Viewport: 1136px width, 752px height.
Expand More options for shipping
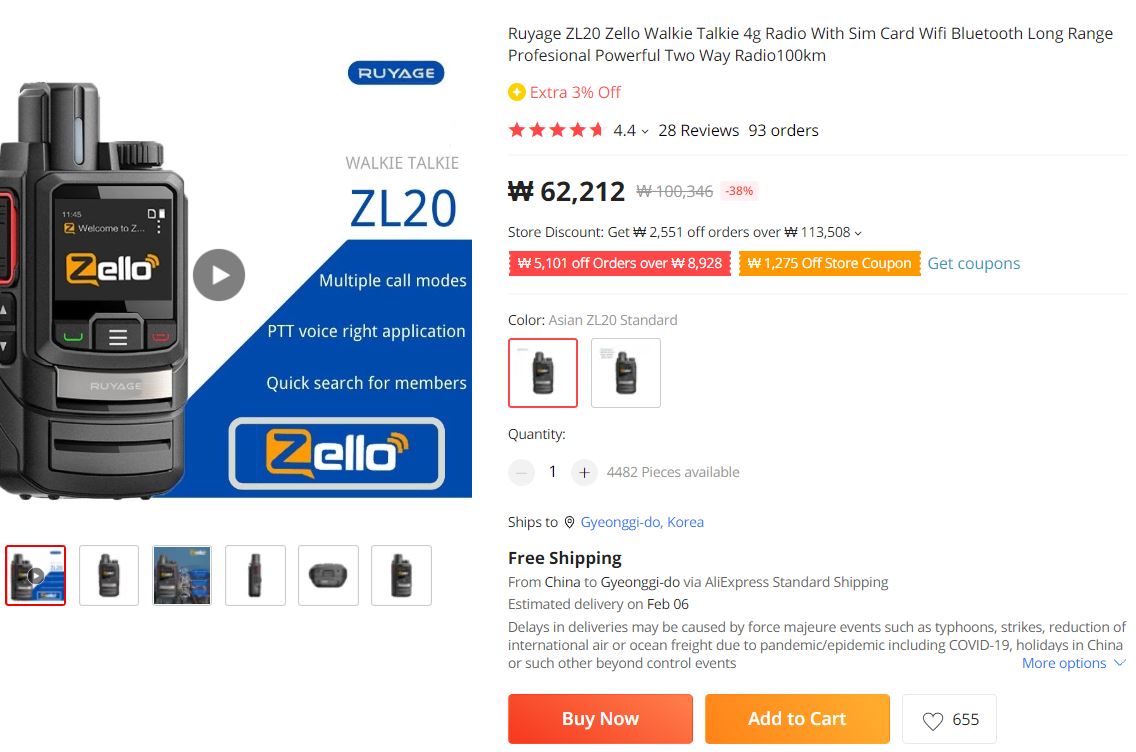click(1073, 663)
